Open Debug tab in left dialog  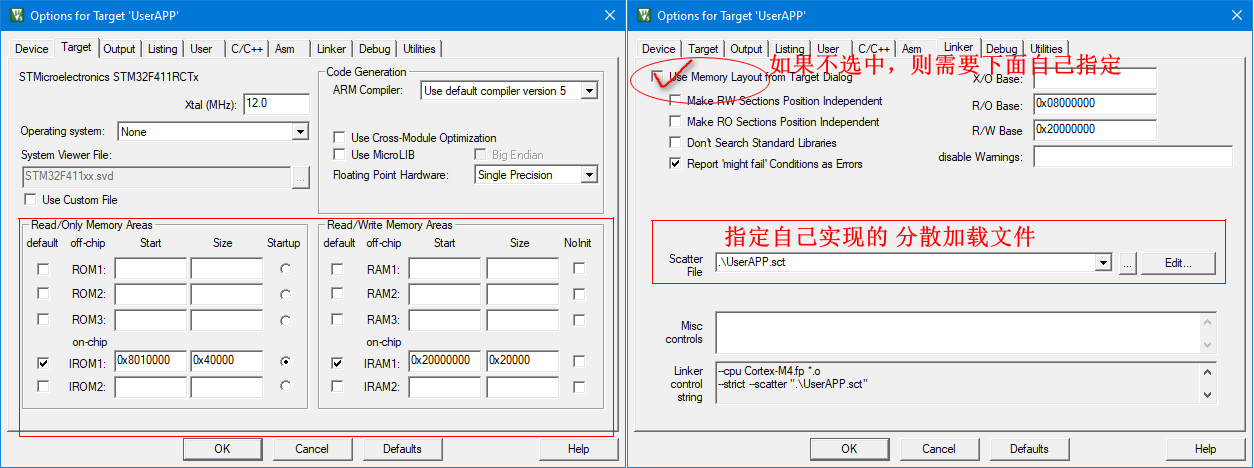374,49
